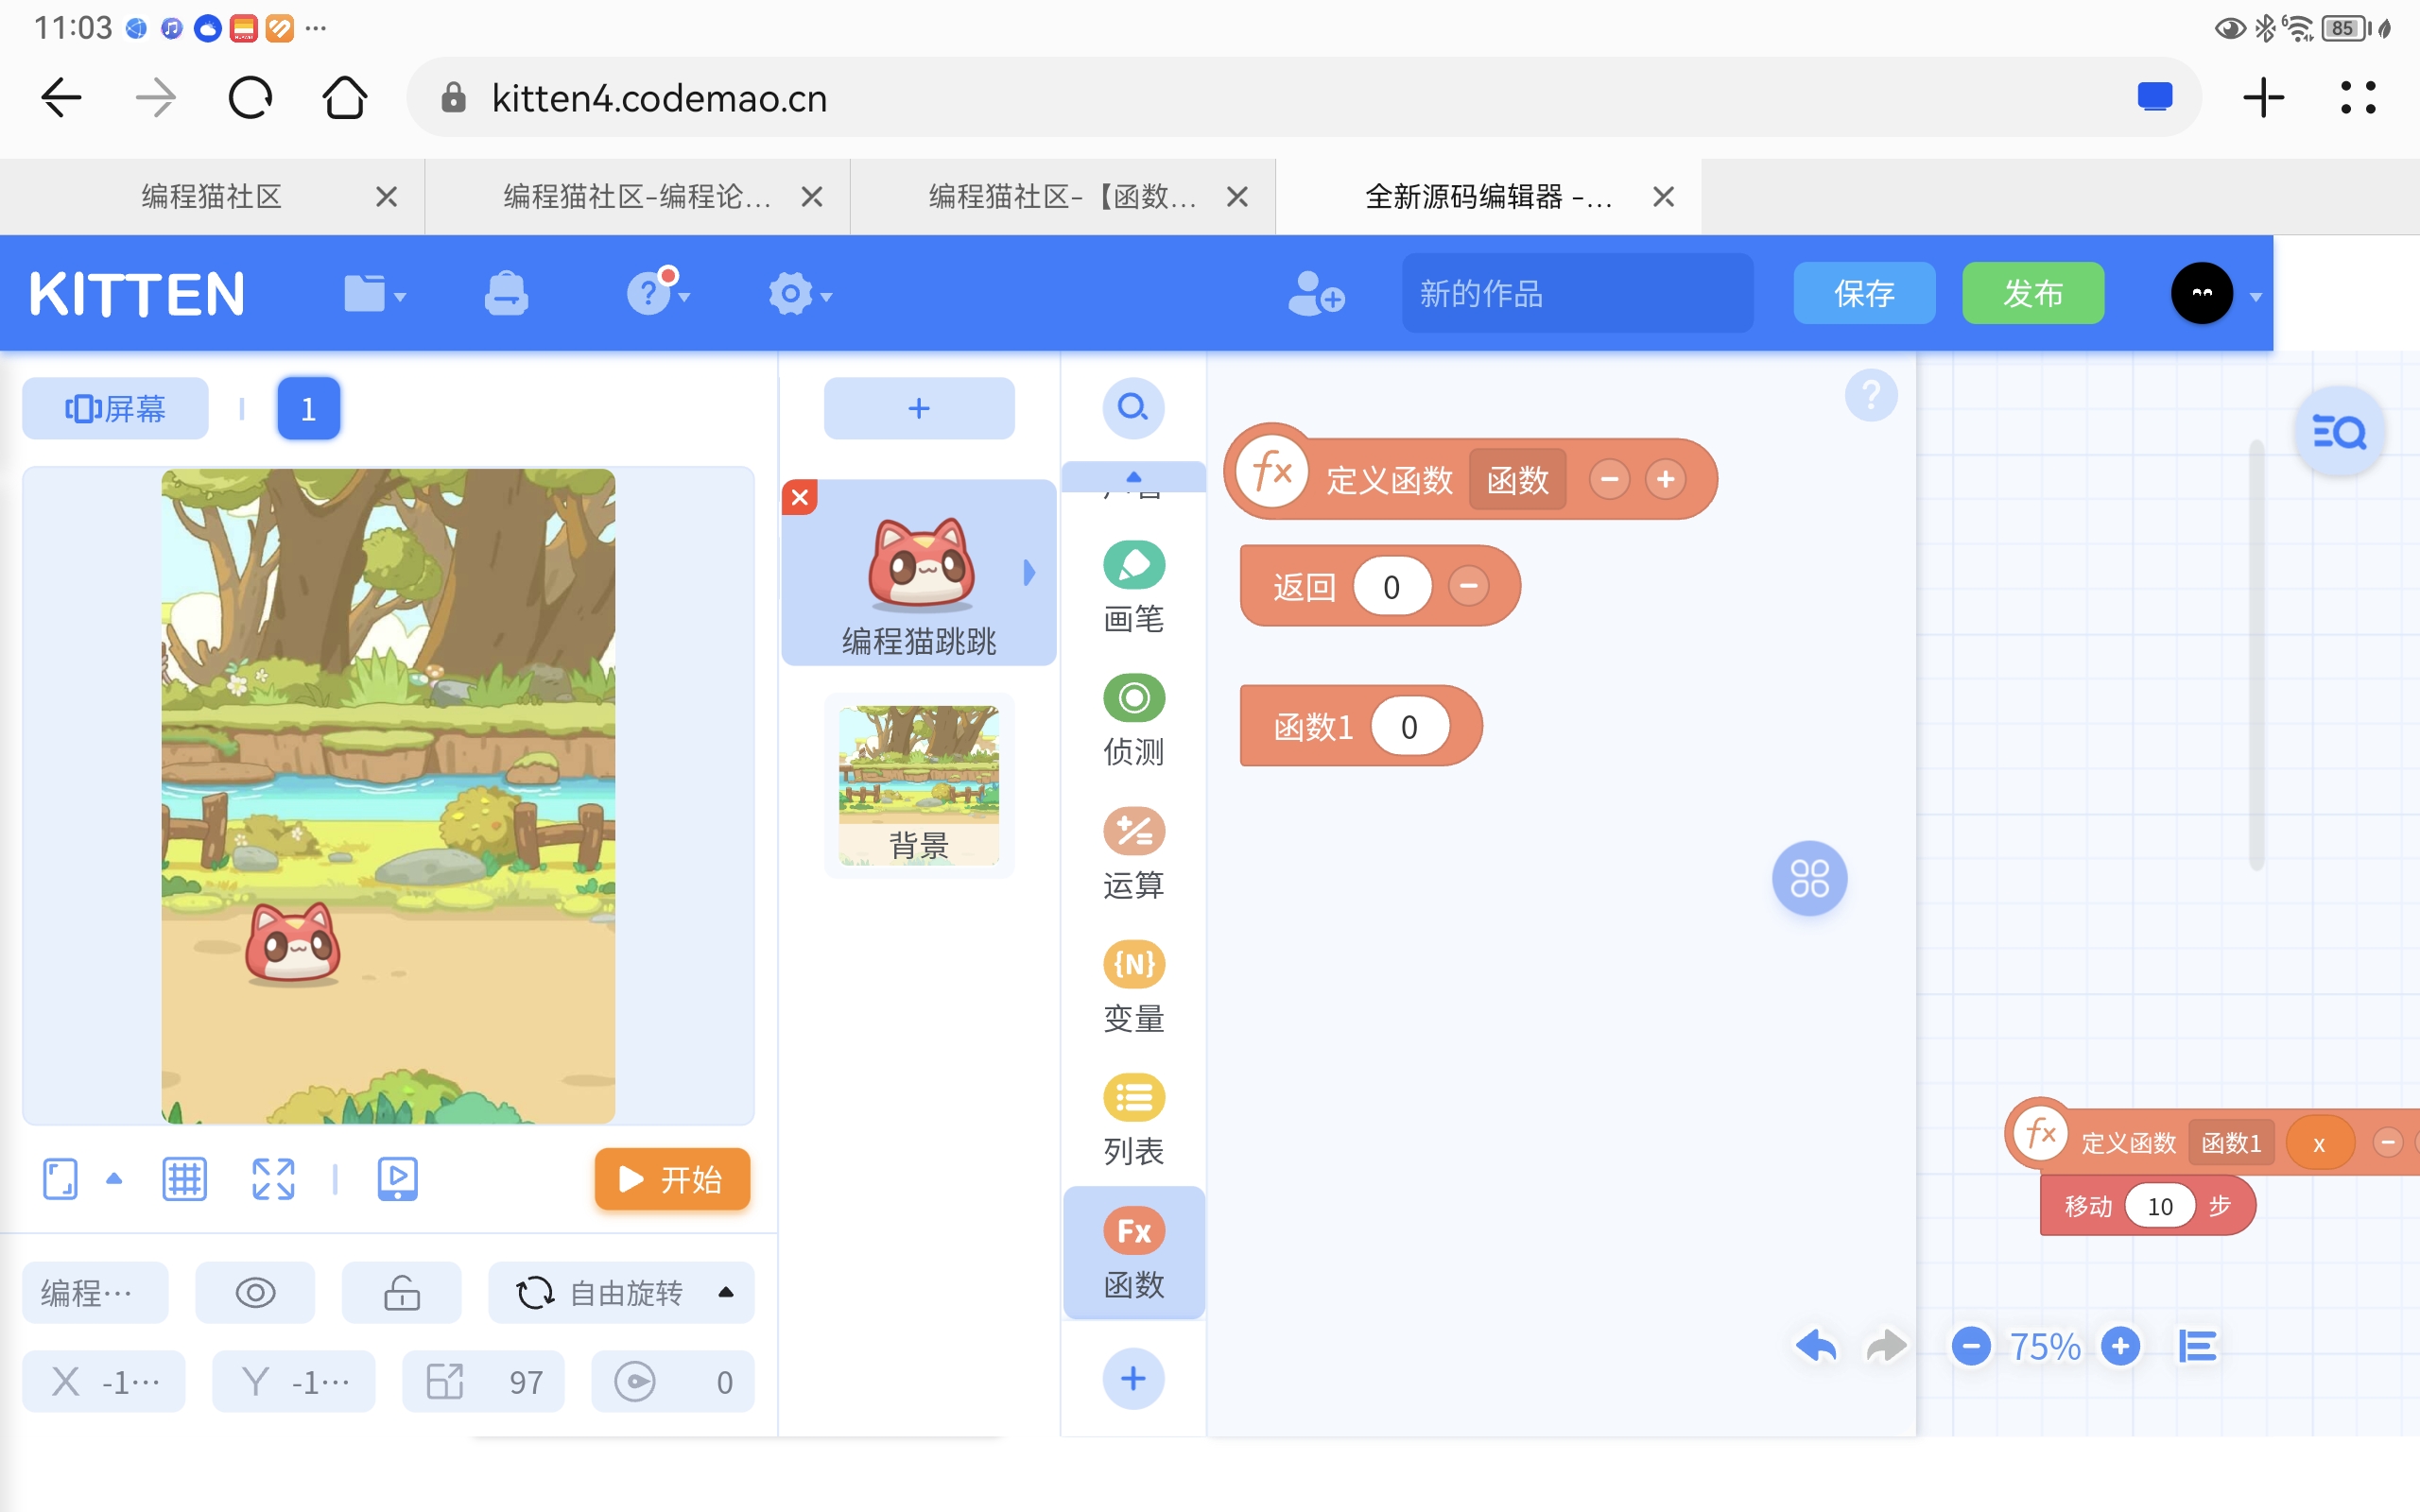Open the backpack icon in header
This screenshot has width=2420, height=1512.
point(506,294)
